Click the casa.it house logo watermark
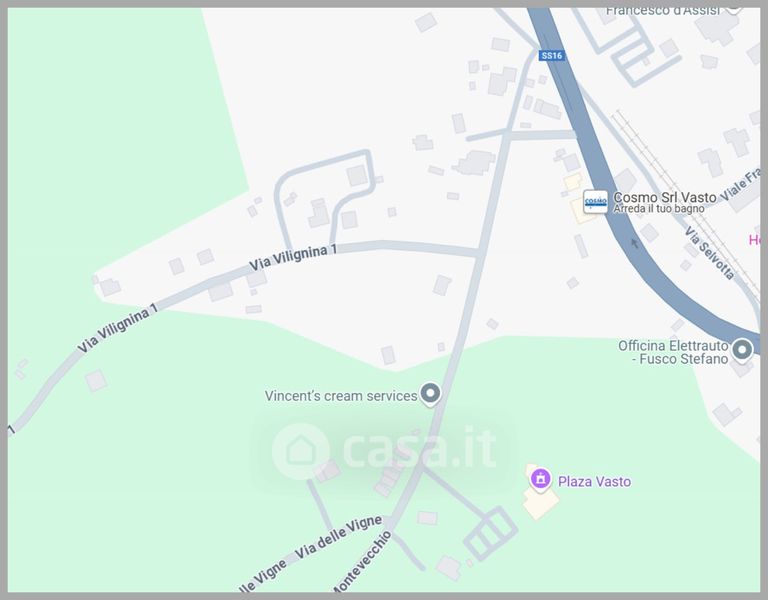This screenshot has height=600, width=768. (x=300, y=451)
